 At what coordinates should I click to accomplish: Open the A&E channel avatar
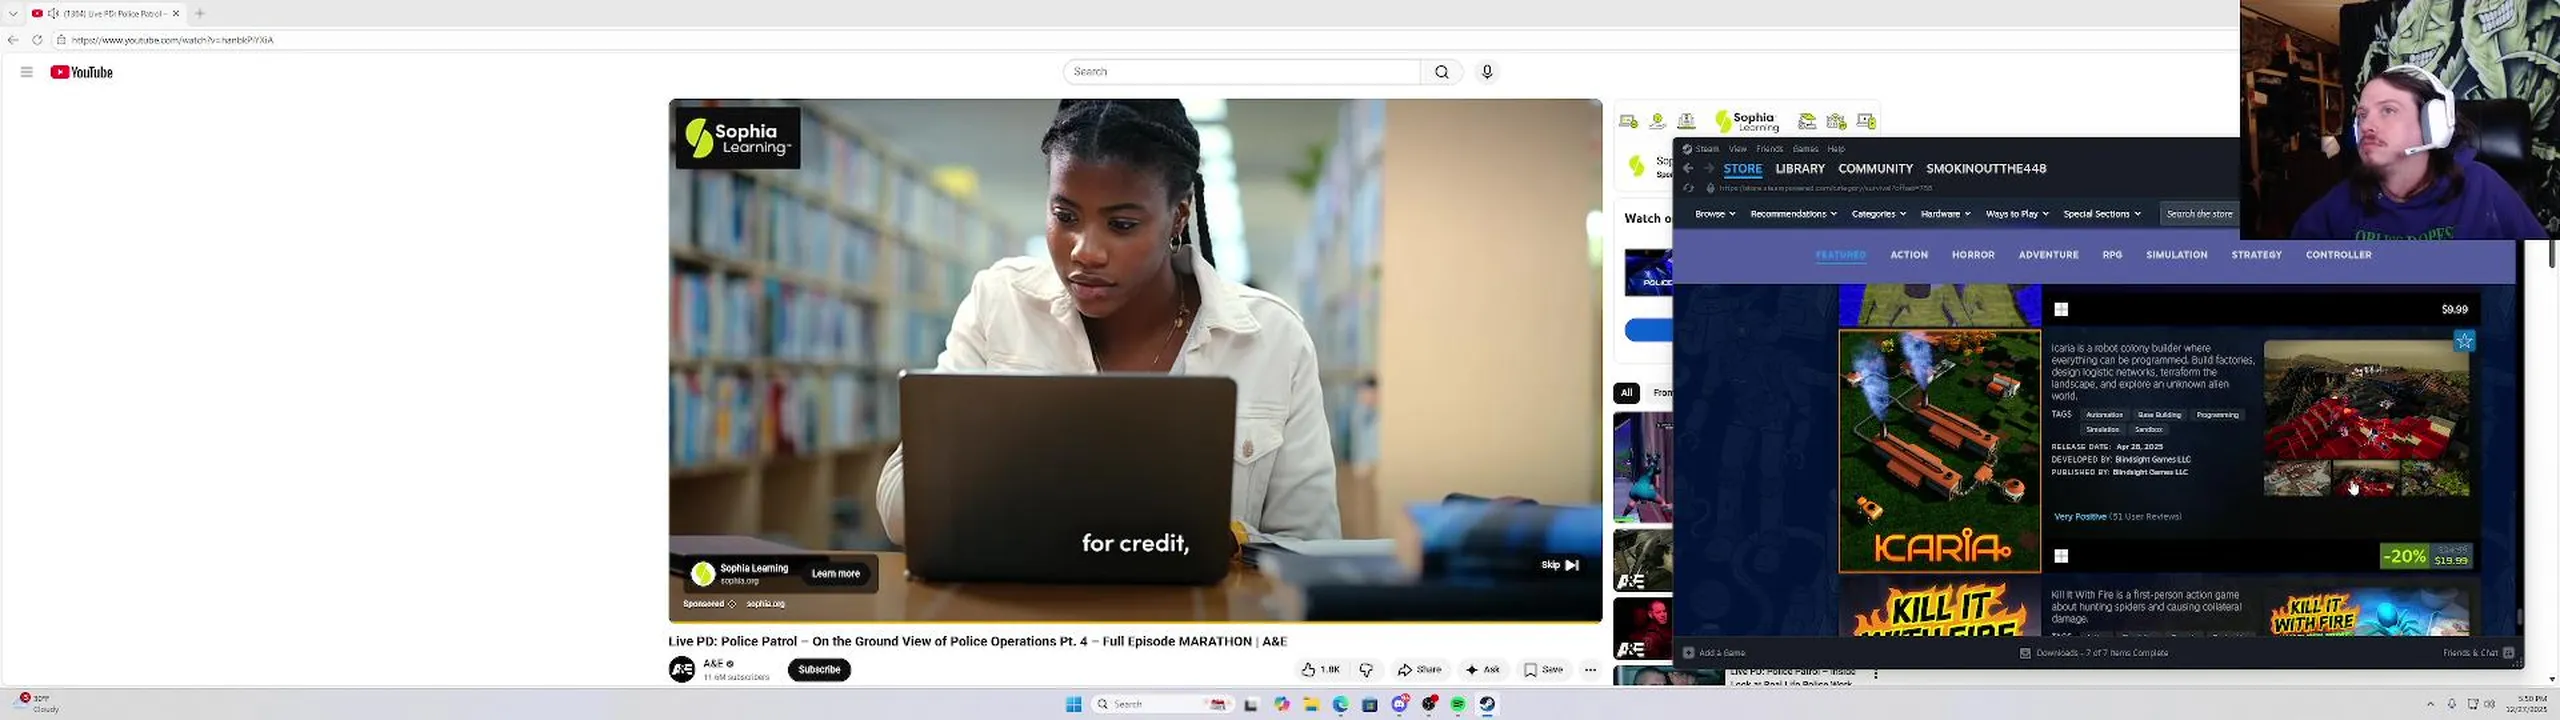coord(682,669)
